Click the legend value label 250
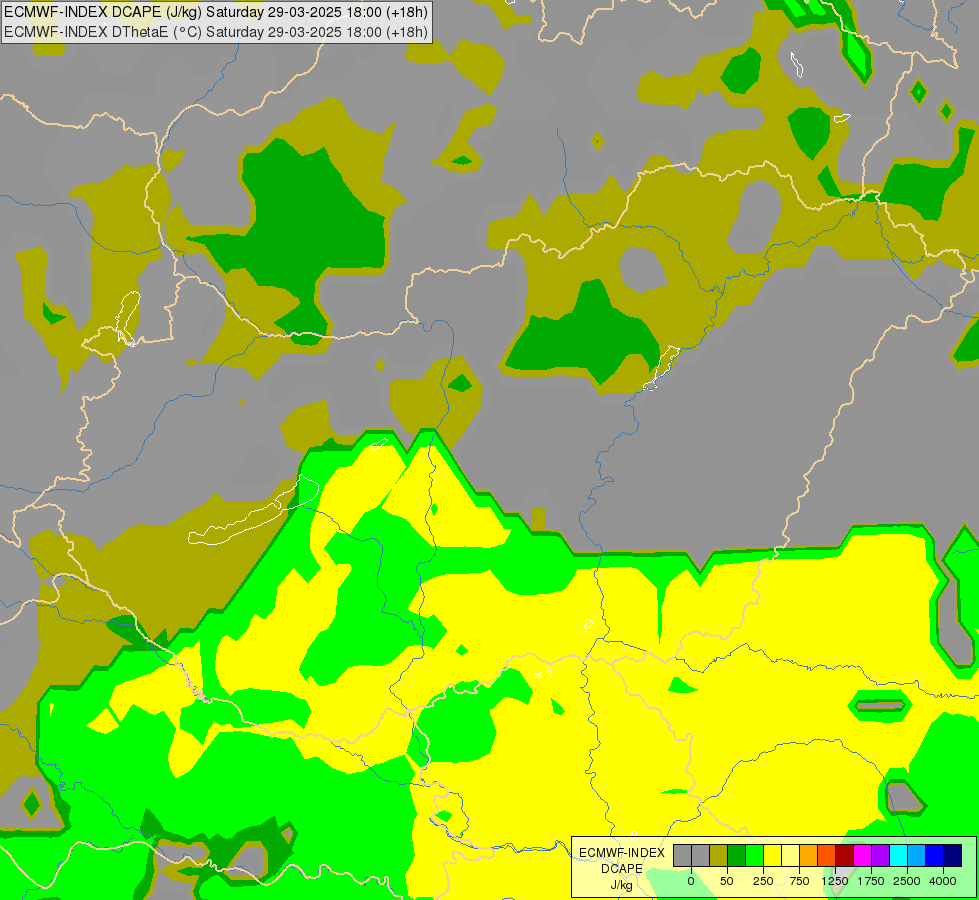 click(763, 881)
